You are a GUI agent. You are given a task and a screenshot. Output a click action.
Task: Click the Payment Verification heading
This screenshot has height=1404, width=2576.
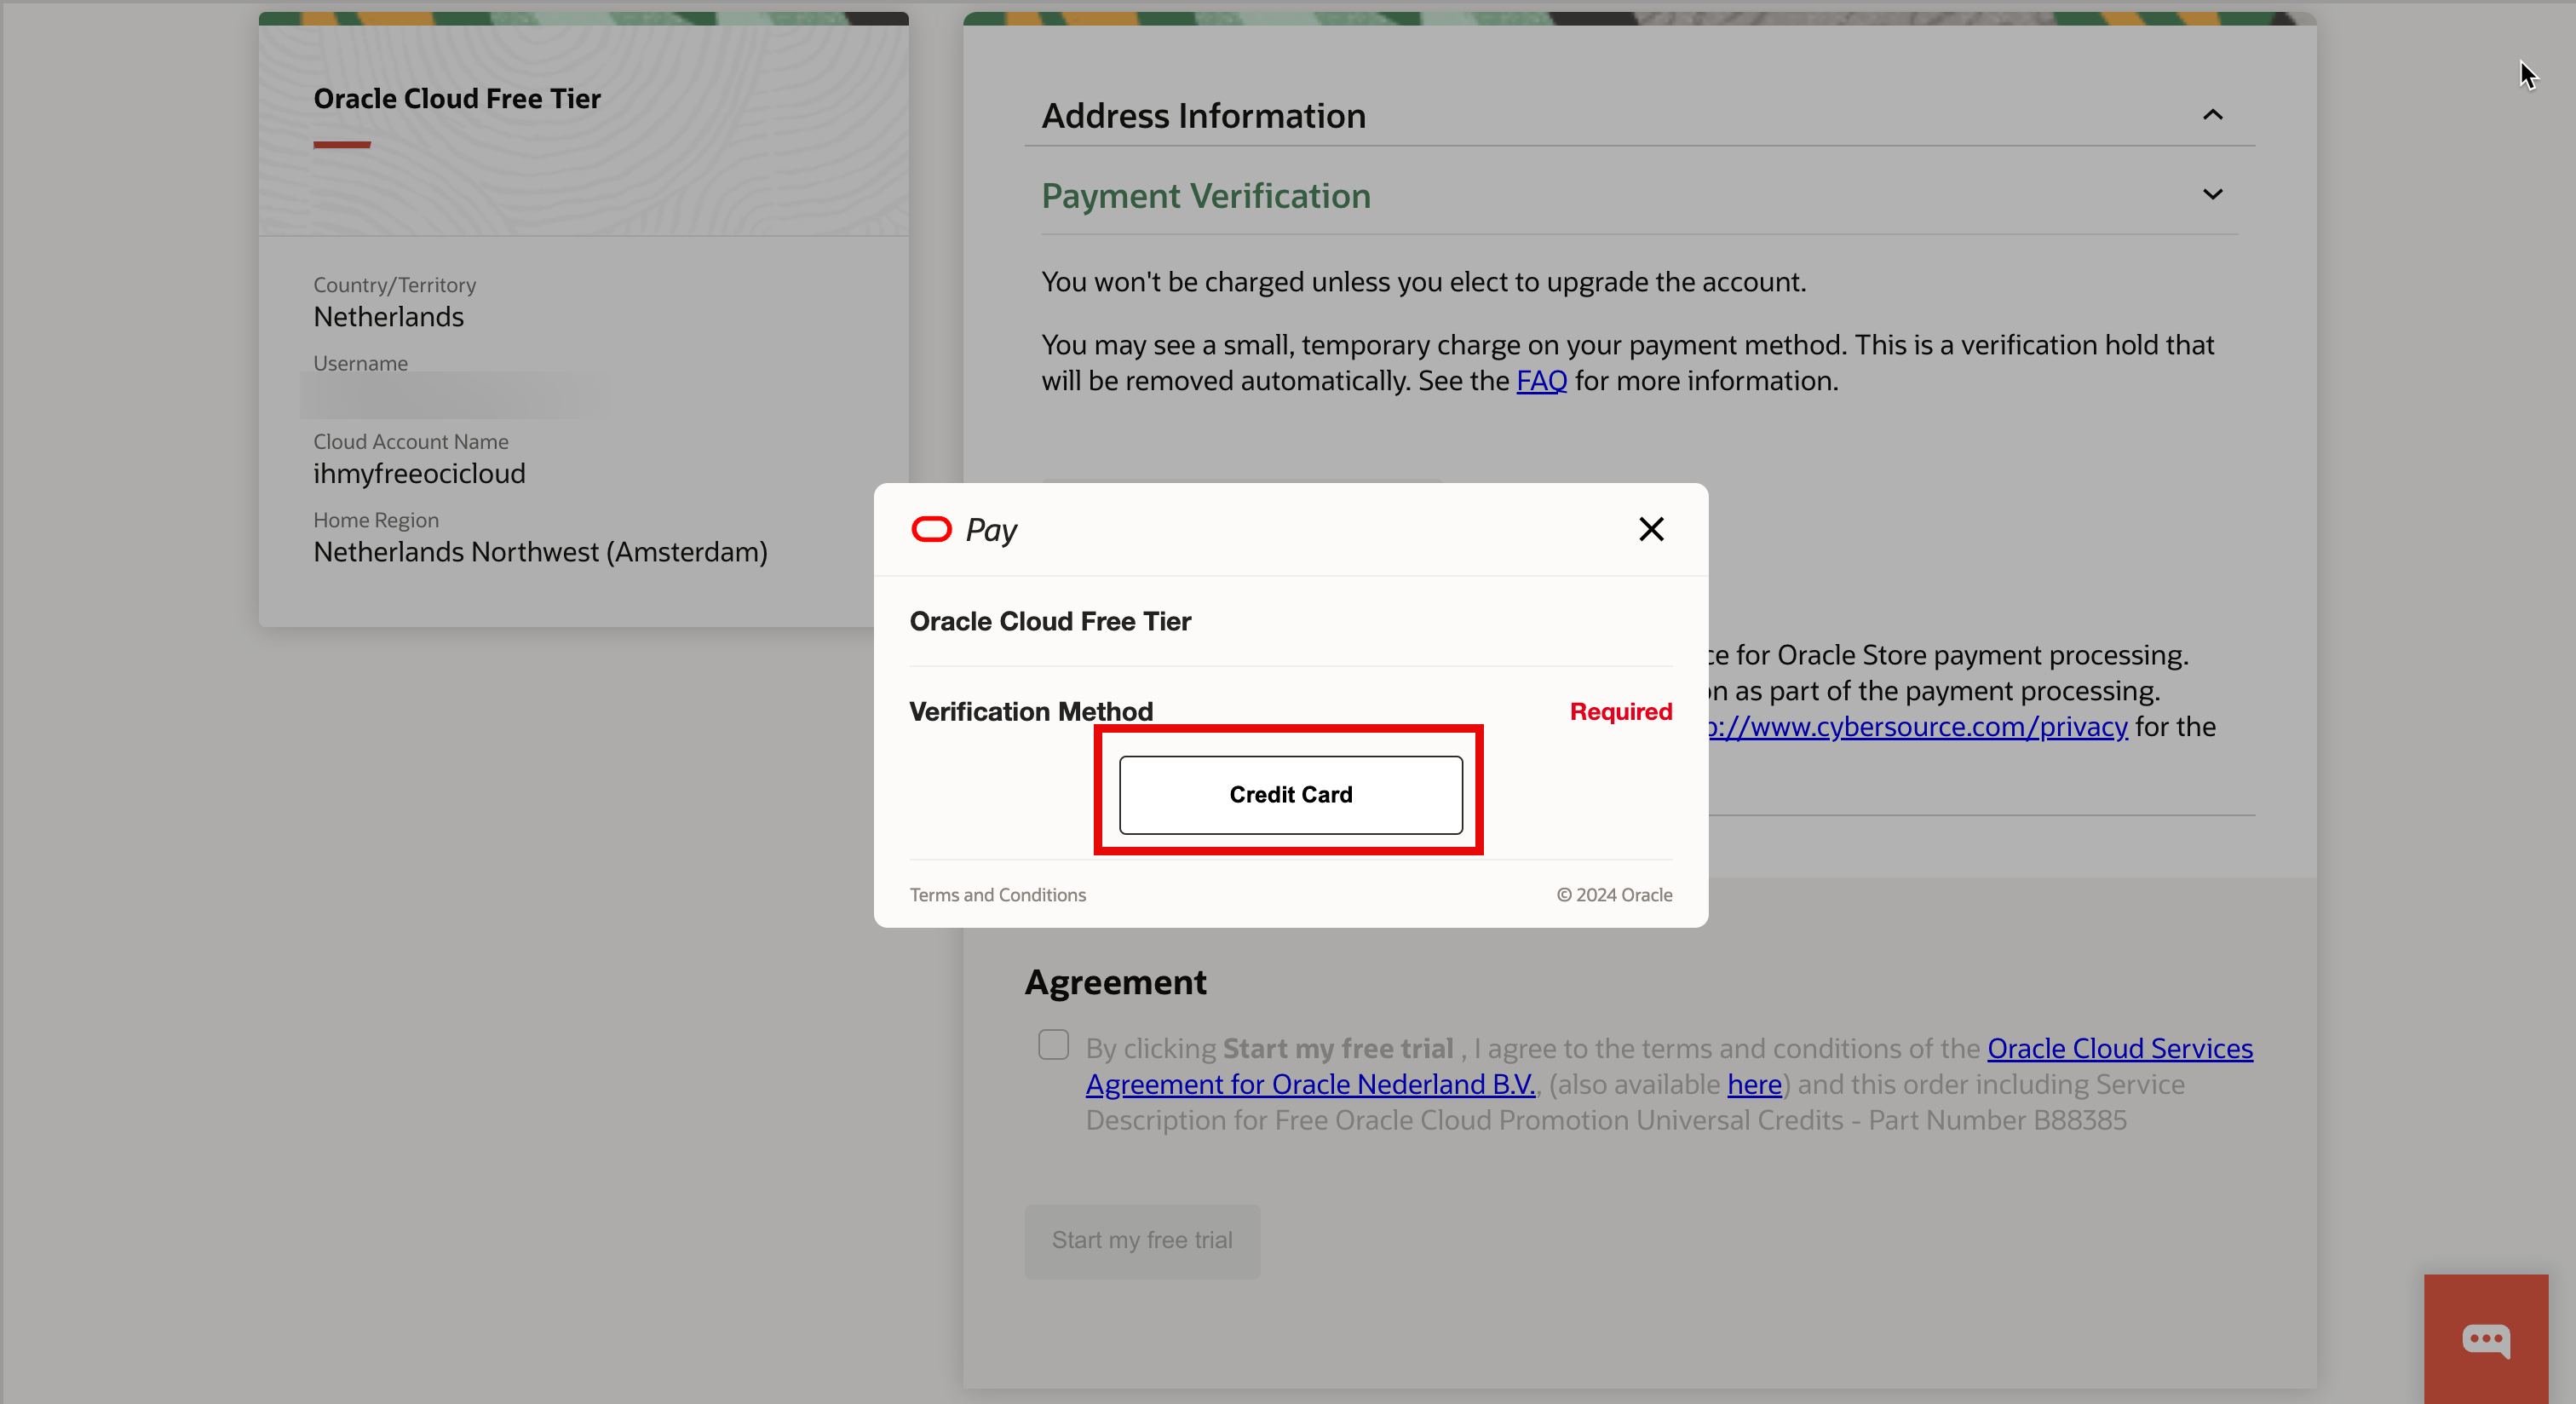[1205, 196]
